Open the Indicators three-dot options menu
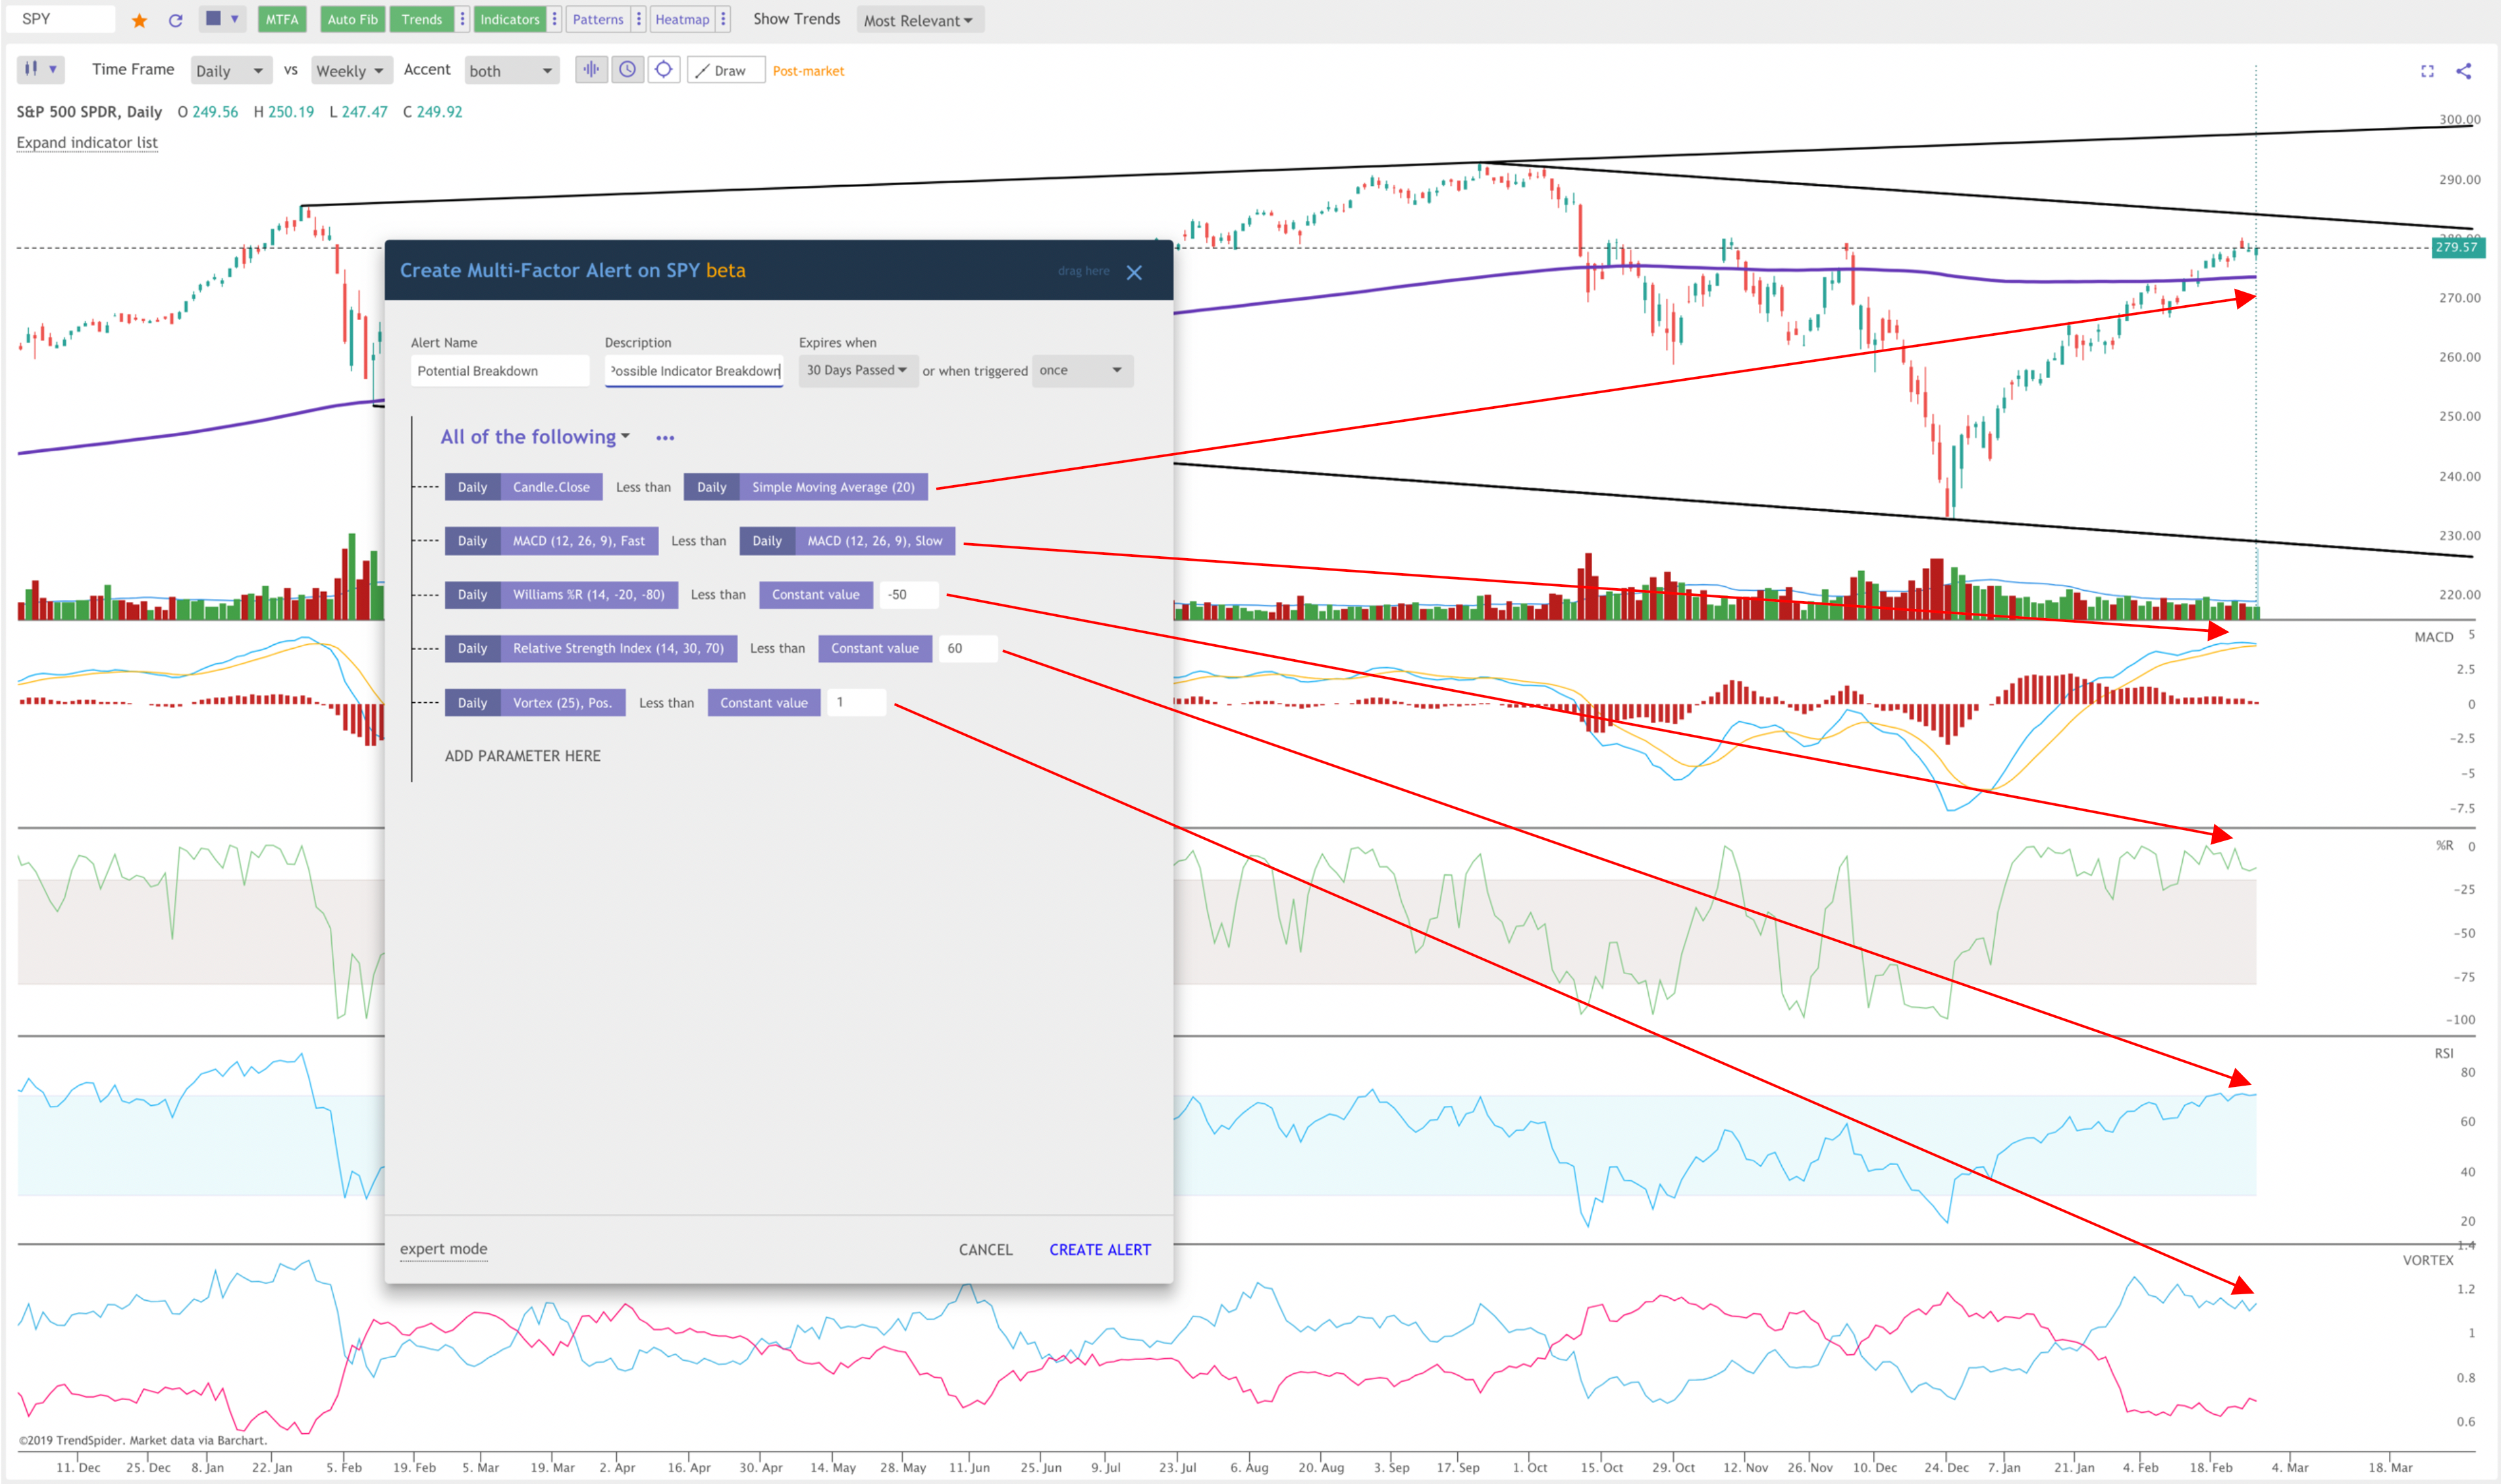The width and height of the screenshot is (2501, 1484). click(x=554, y=19)
